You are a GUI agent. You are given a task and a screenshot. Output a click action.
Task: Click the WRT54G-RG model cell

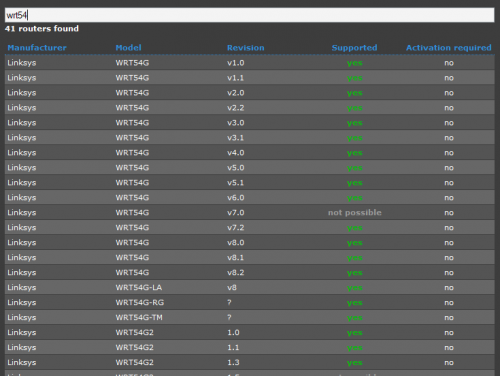click(x=140, y=302)
